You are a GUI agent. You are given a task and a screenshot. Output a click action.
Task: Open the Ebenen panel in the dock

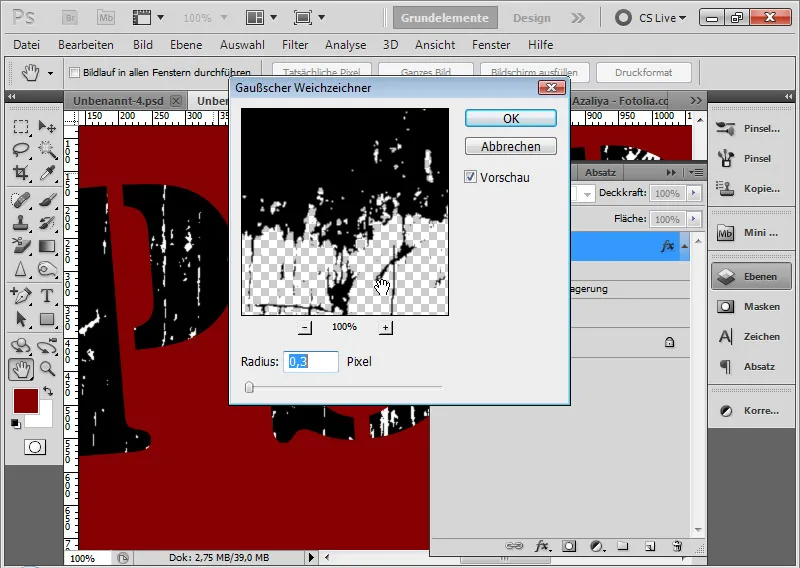751,277
